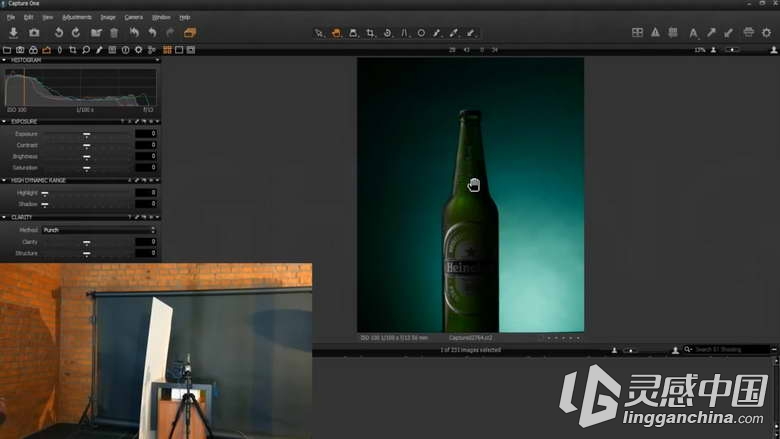Click the Capture camera icon in toolbar
The image size is (780, 439).
coord(34,33)
